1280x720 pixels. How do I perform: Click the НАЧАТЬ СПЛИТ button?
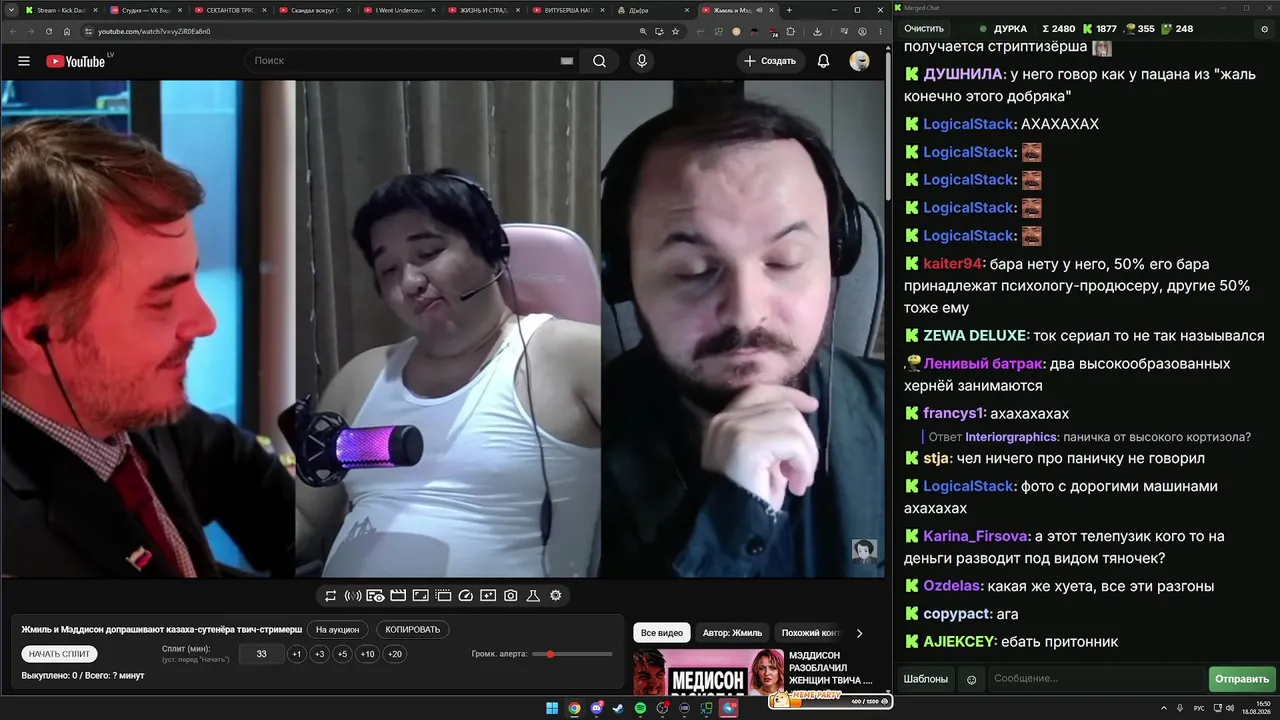[59, 654]
